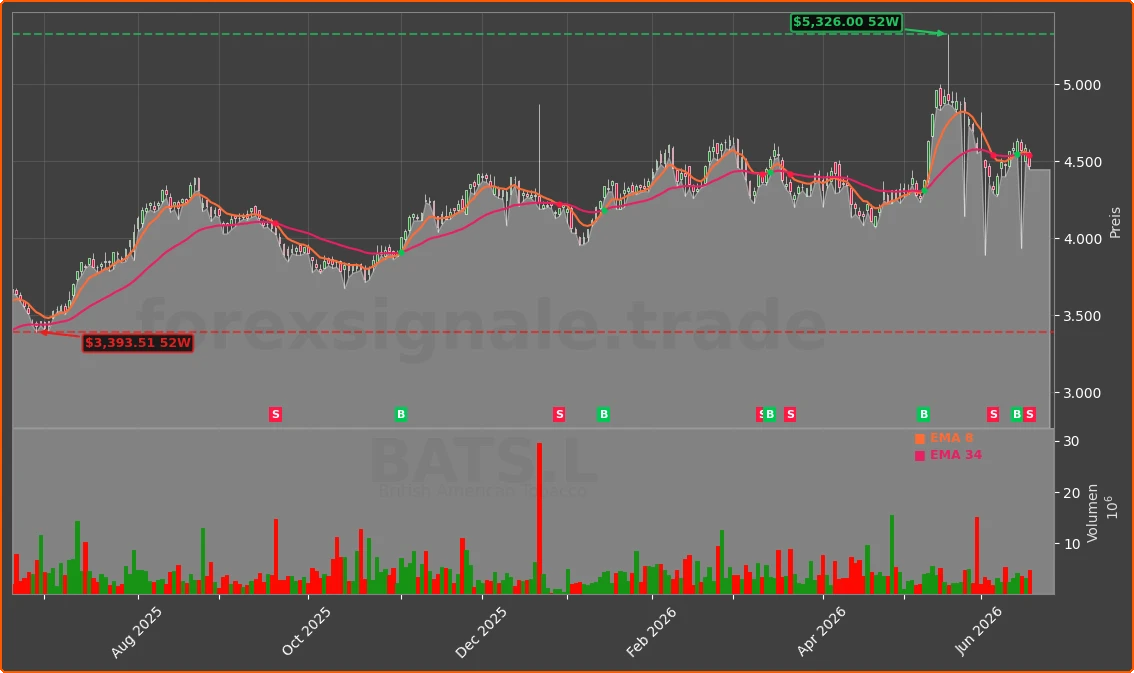The height and width of the screenshot is (673, 1134).
Task: Click the Dec 2025 date axis label
Action: pos(481,632)
